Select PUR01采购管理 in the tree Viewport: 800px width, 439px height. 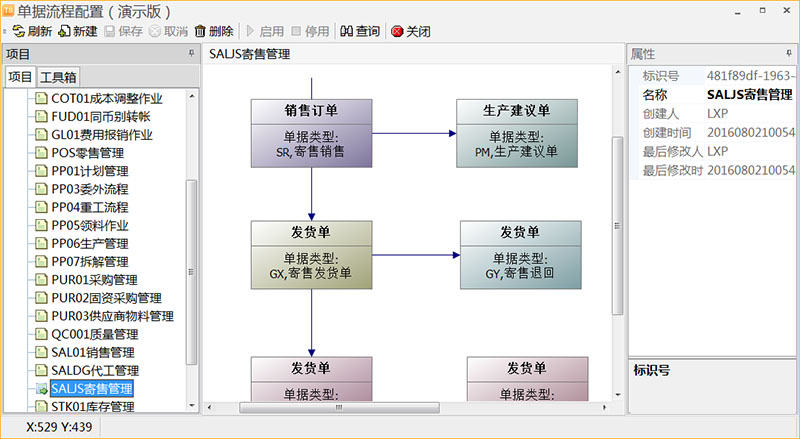coord(94,280)
